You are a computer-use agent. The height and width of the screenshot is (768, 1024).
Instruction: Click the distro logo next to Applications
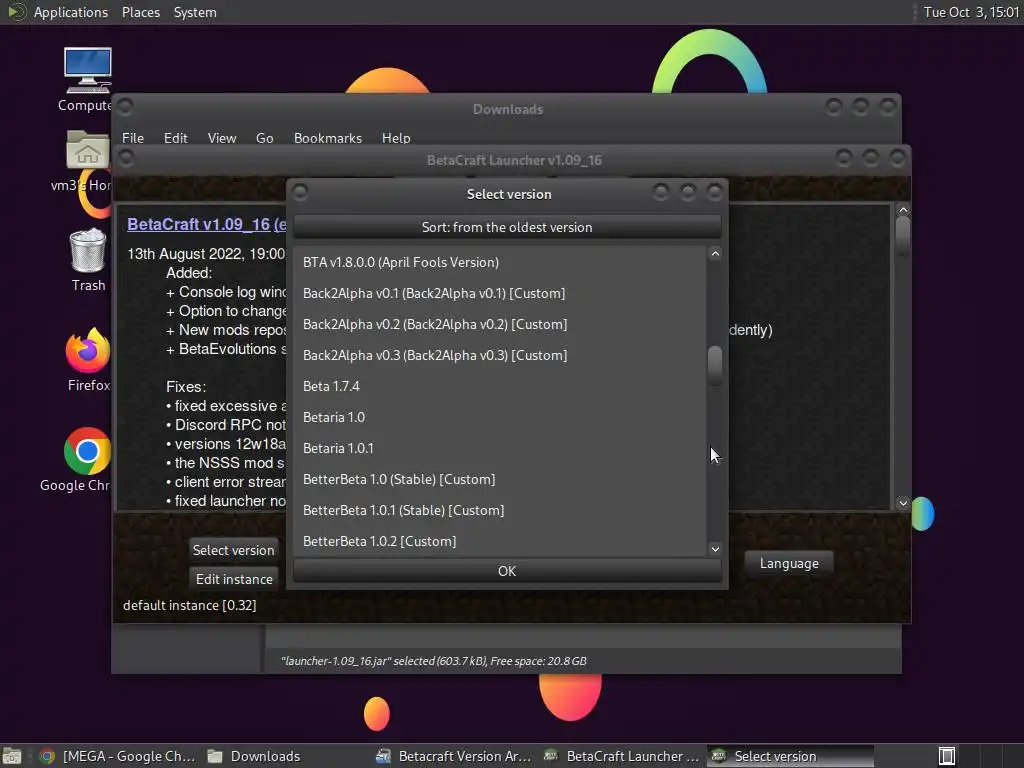coord(16,12)
